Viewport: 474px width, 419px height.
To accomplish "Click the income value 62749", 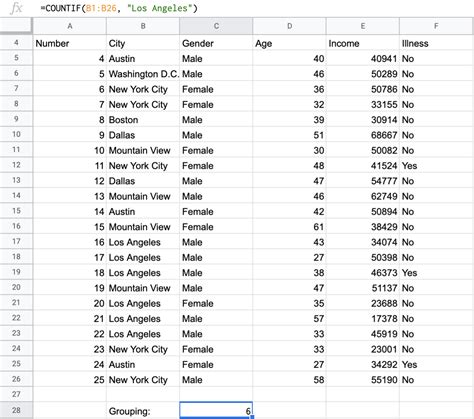I will 363,196.
